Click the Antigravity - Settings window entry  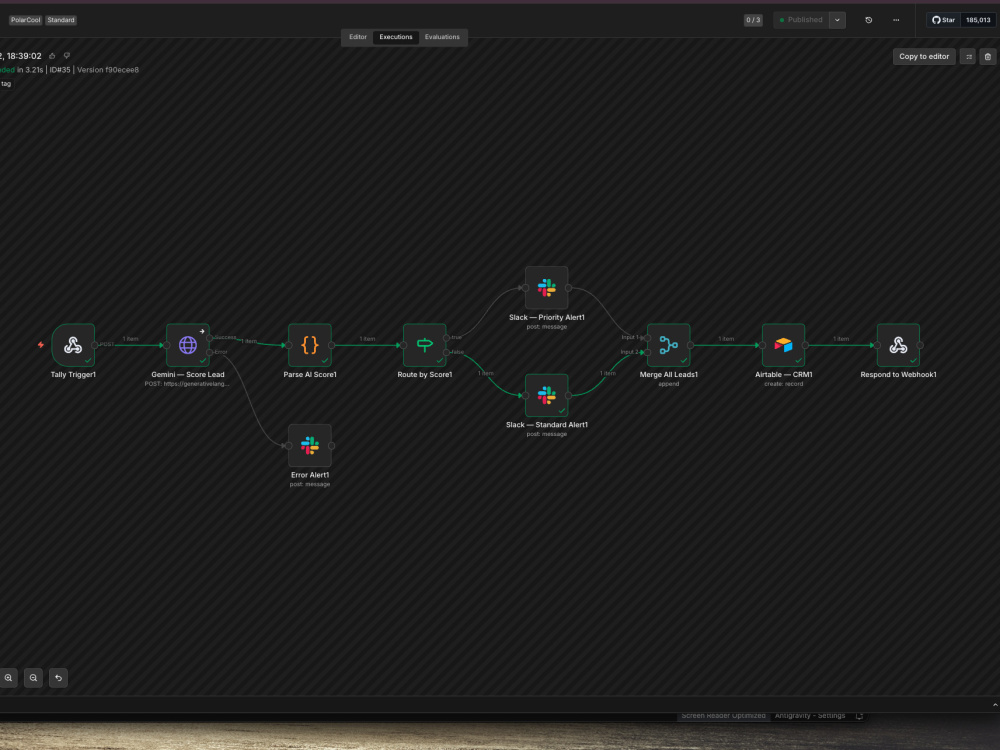[x=810, y=716]
